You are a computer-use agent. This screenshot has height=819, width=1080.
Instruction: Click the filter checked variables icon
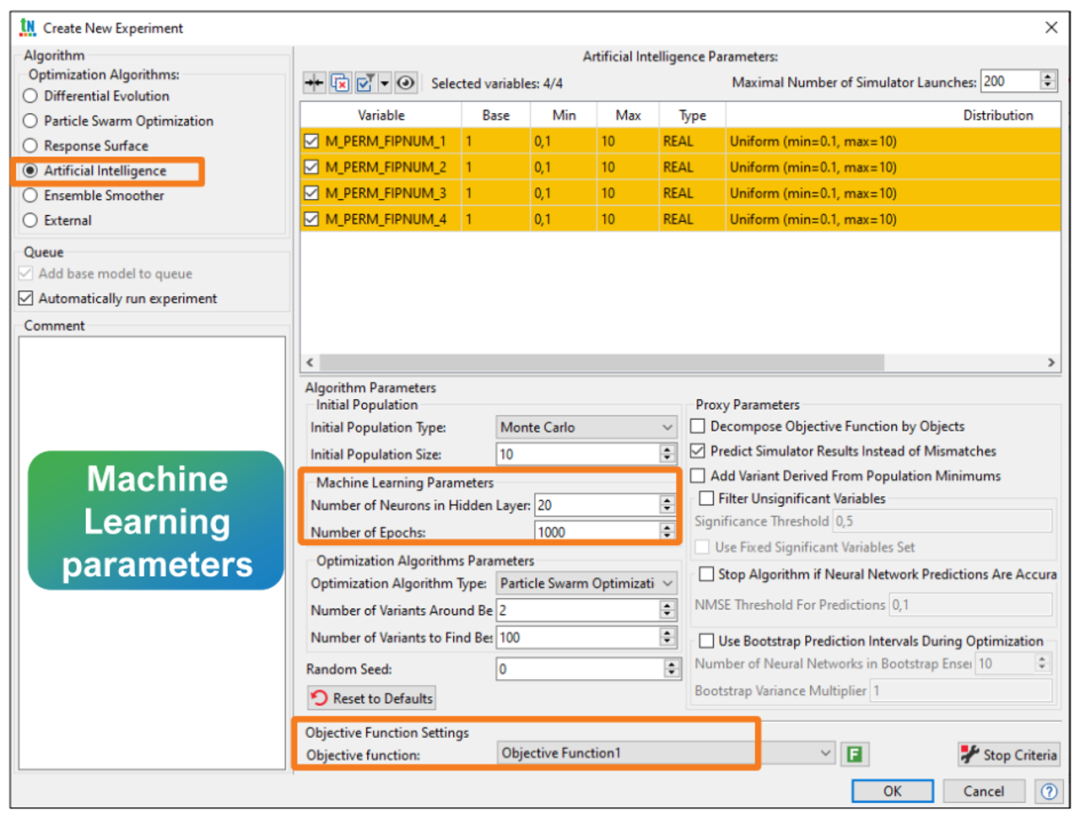[x=365, y=83]
